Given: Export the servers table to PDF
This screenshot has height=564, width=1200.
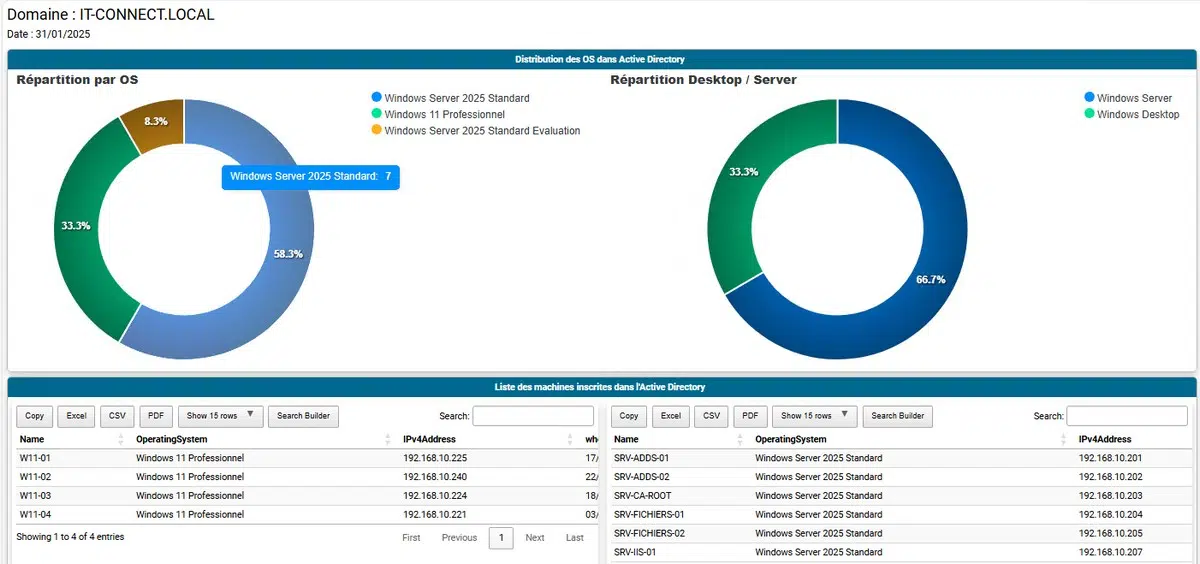Looking at the screenshot, I should [x=749, y=416].
